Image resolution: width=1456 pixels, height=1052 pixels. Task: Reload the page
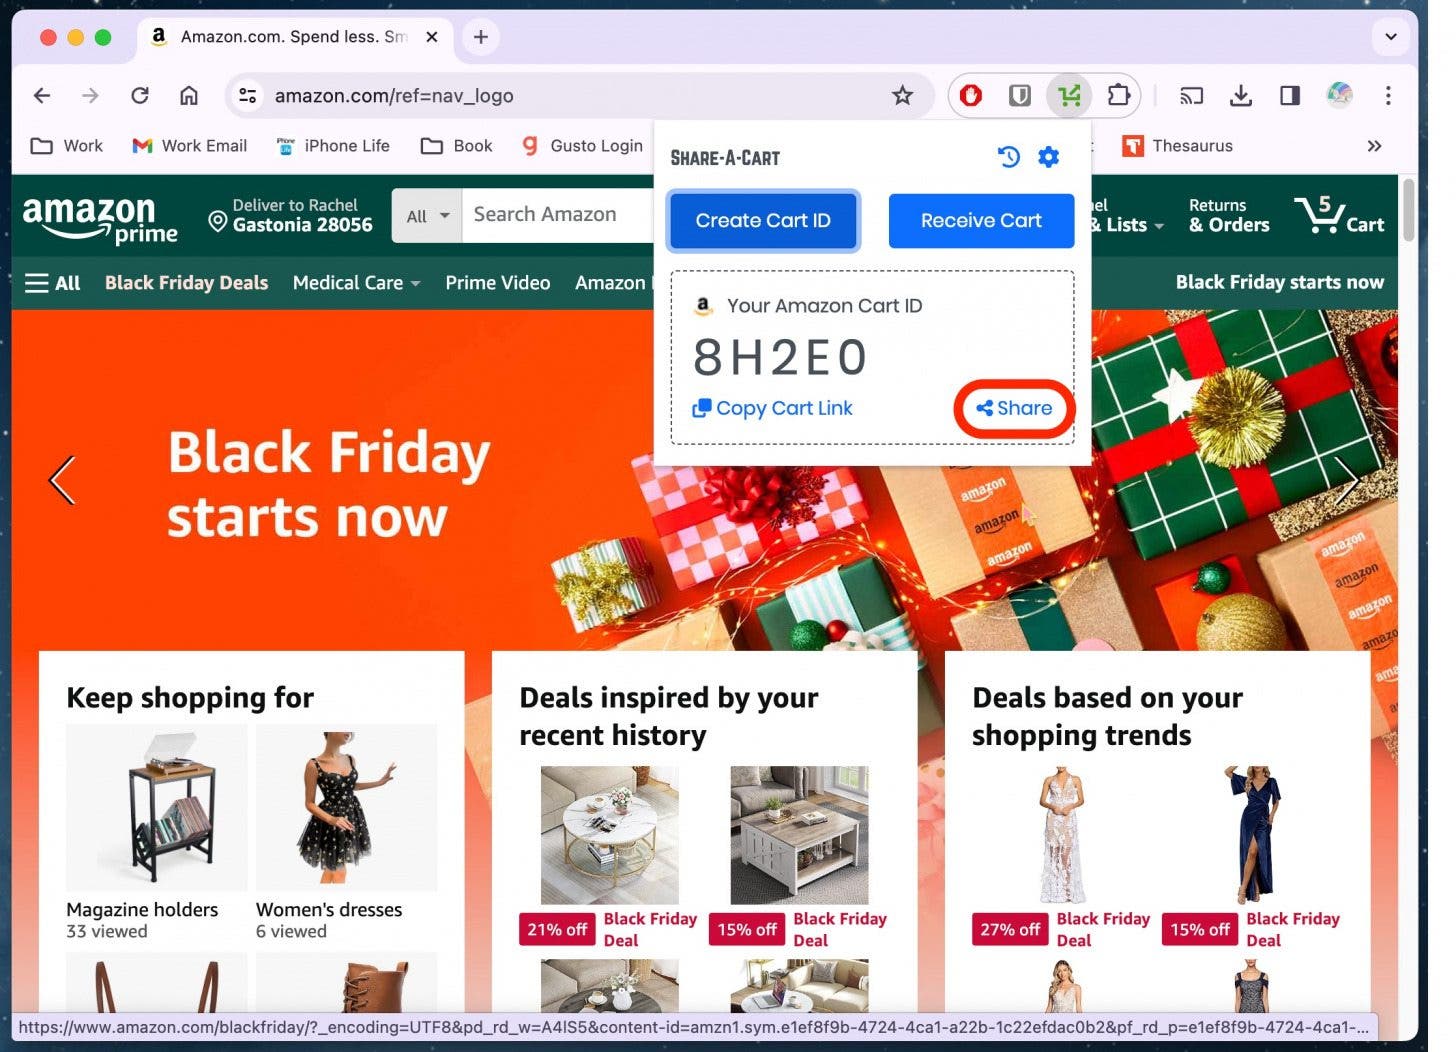[x=140, y=95]
